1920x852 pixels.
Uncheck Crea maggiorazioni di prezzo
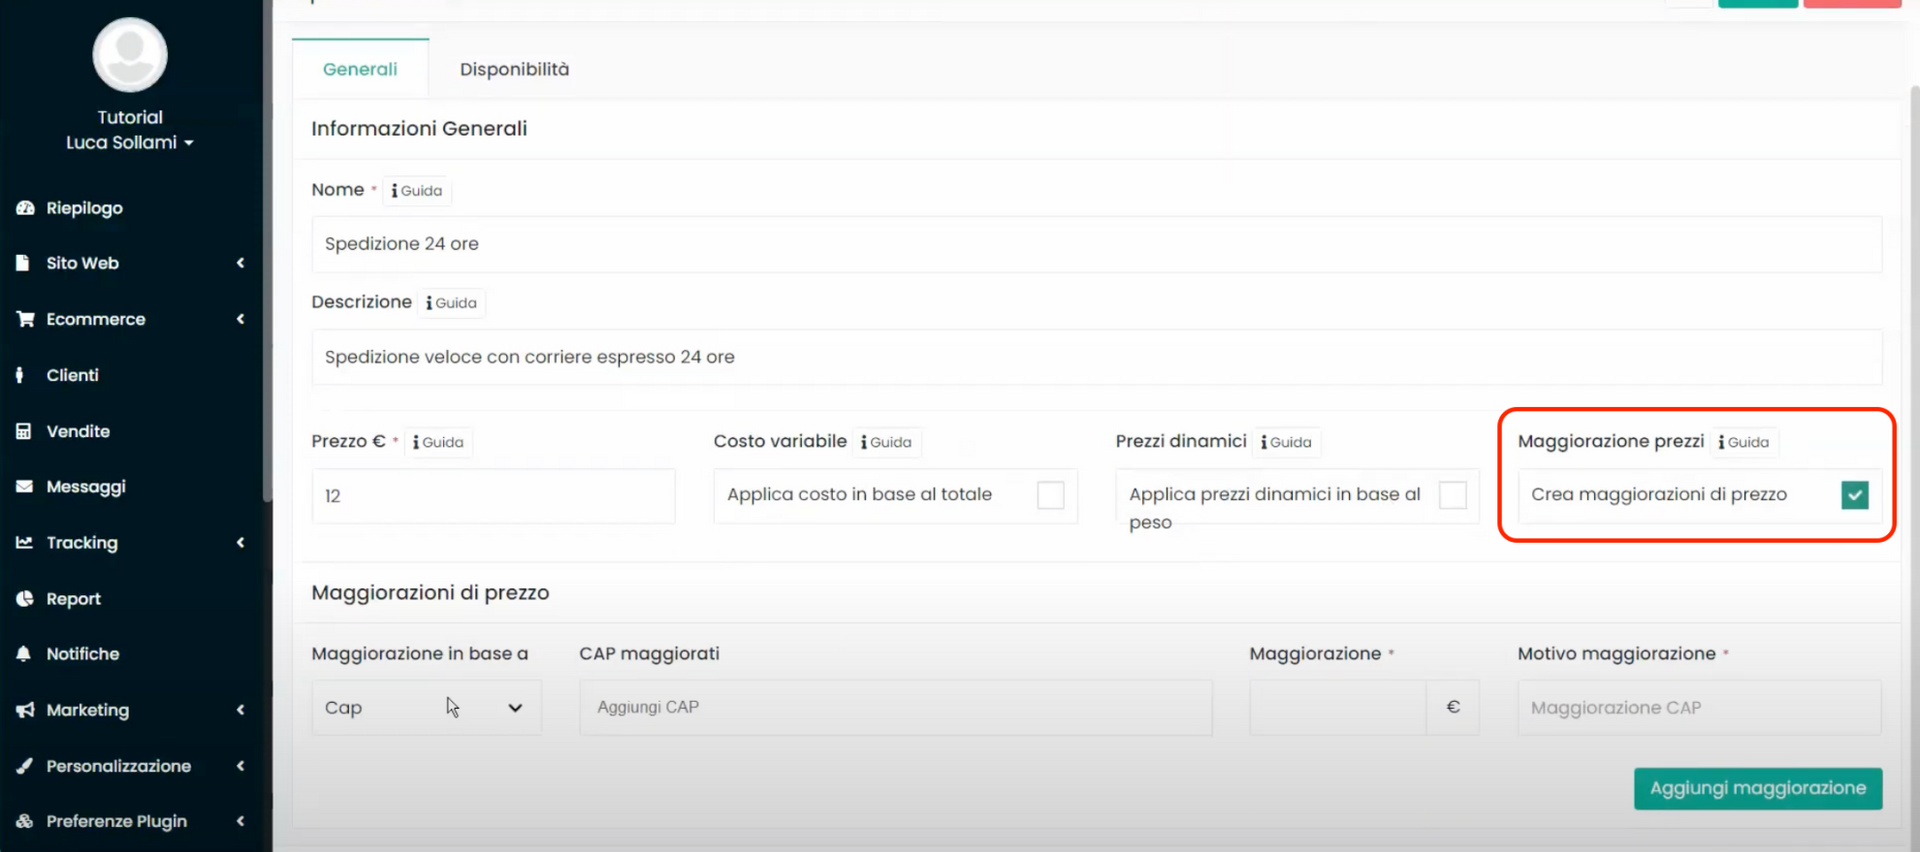click(1854, 495)
